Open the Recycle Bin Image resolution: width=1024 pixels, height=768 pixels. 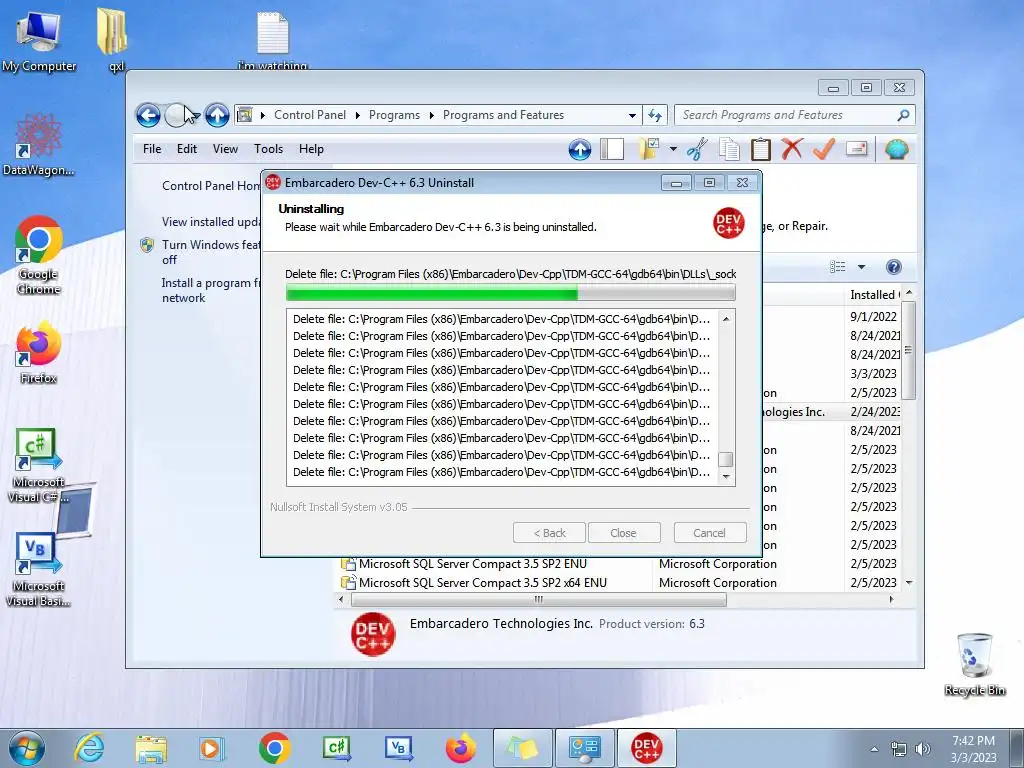coord(974,664)
